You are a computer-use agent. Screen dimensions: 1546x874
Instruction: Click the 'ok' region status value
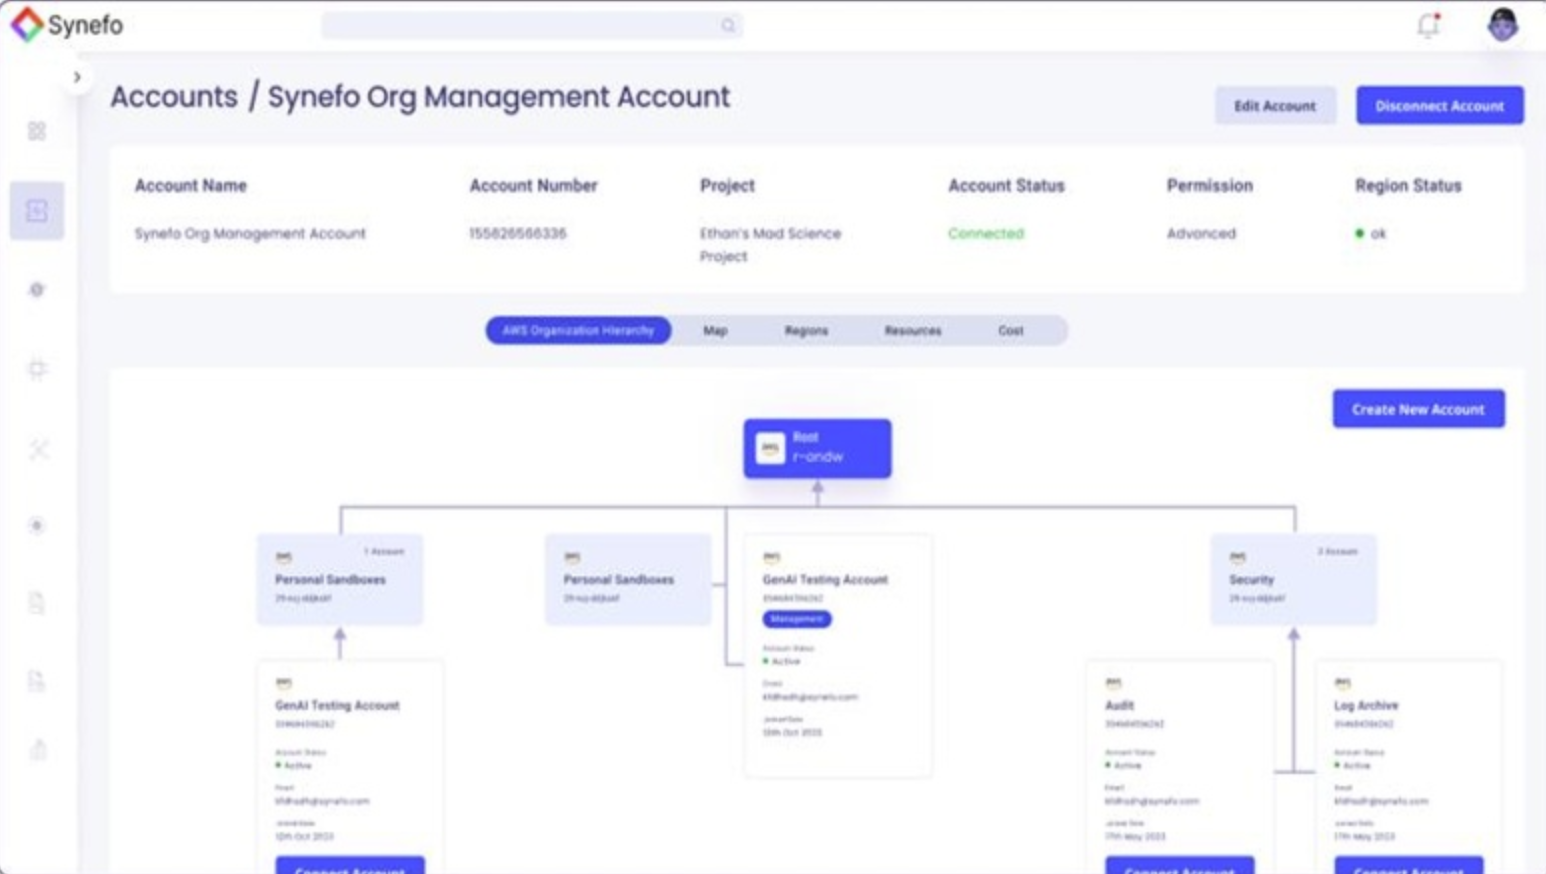[1371, 233]
